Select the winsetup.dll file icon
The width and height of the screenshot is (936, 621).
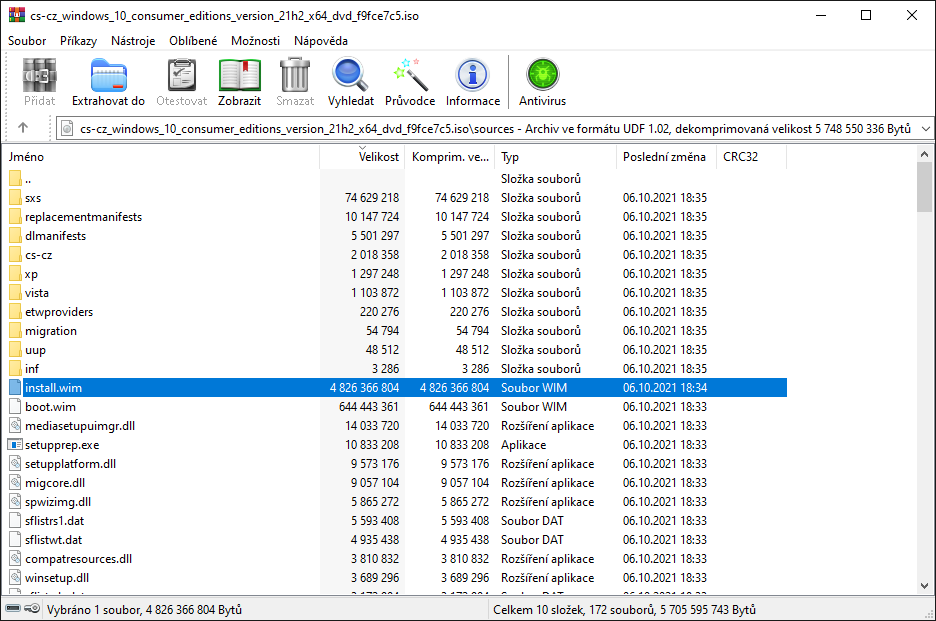point(16,578)
